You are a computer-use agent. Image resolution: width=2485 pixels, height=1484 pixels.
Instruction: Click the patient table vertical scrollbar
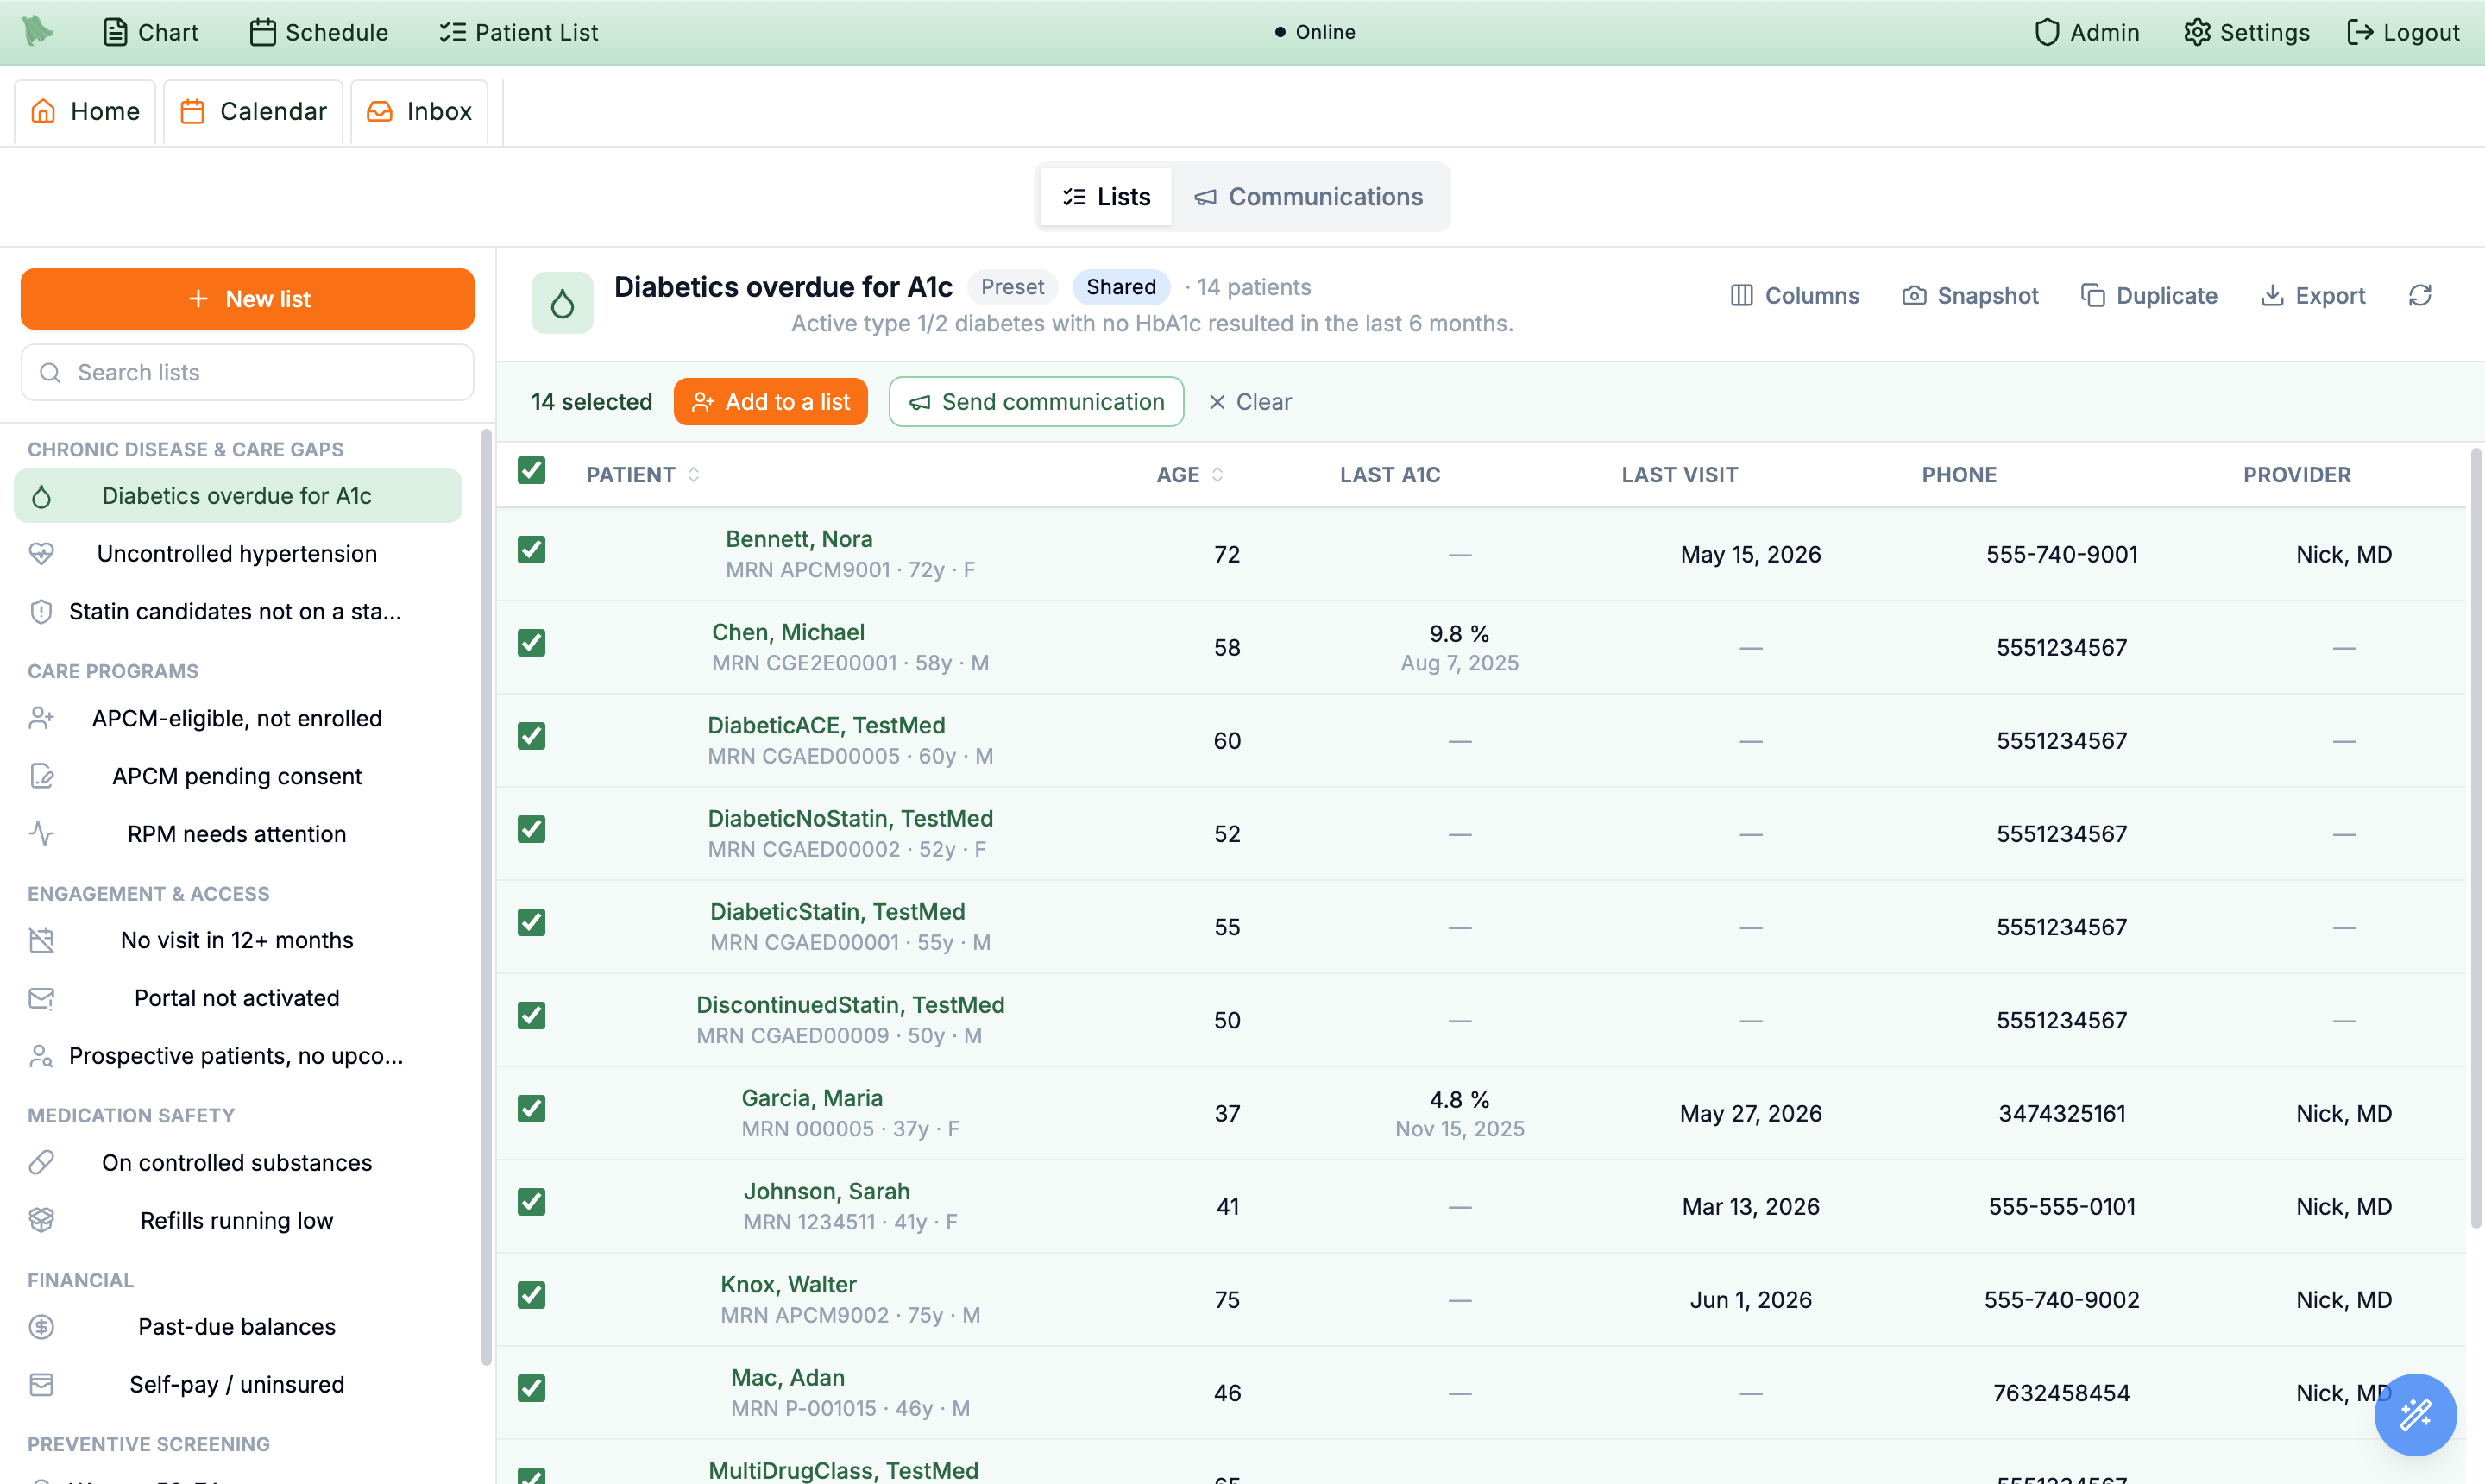(2476, 838)
